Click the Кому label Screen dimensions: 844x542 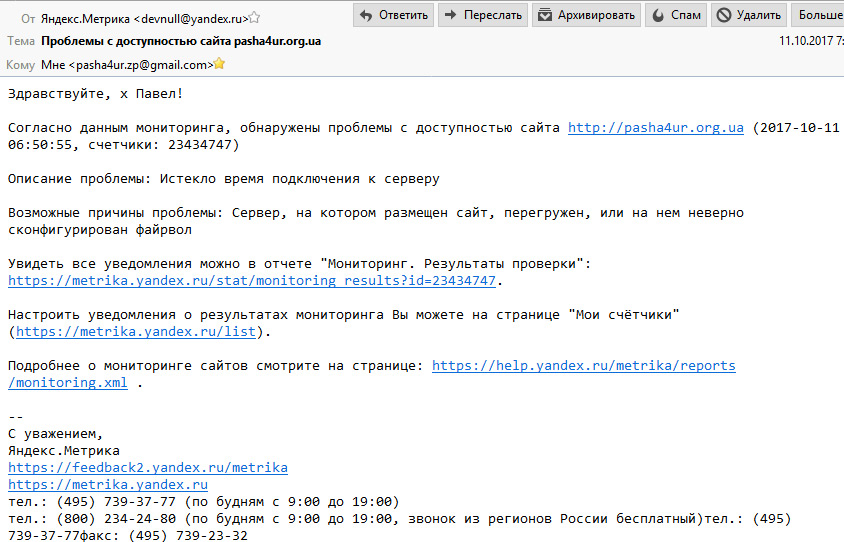[x=20, y=65]
